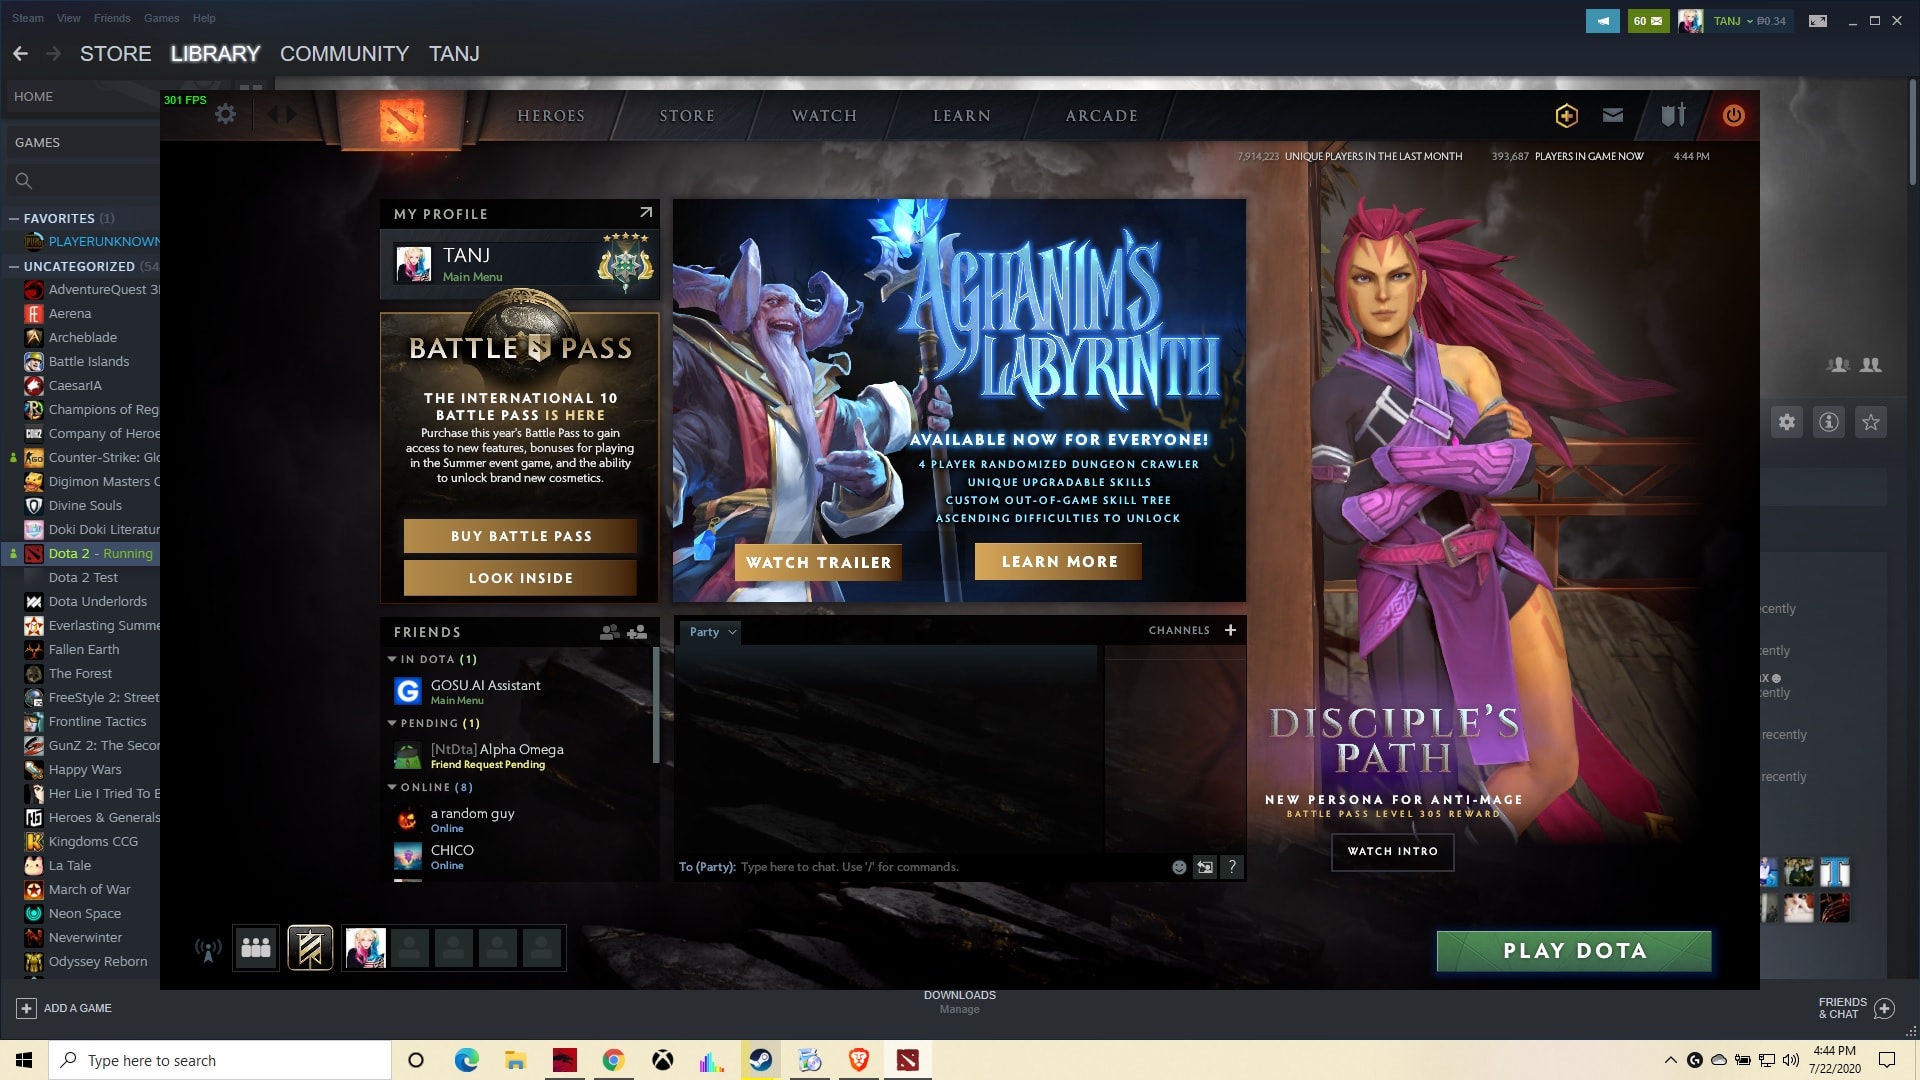The width and height of the screenshot is (1920, 1080).
Task: Open Steam game settings gear behind overlay
Action: (x=1787, y=422)
